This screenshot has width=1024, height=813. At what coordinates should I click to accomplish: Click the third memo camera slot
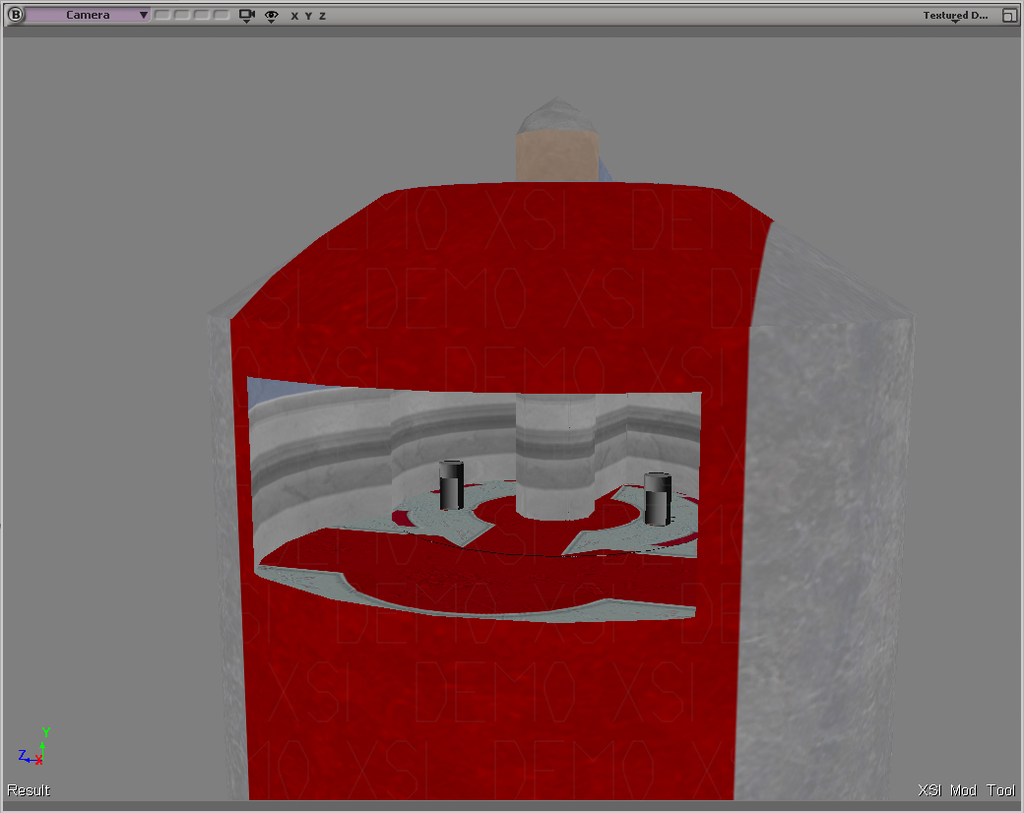(202, 15)
